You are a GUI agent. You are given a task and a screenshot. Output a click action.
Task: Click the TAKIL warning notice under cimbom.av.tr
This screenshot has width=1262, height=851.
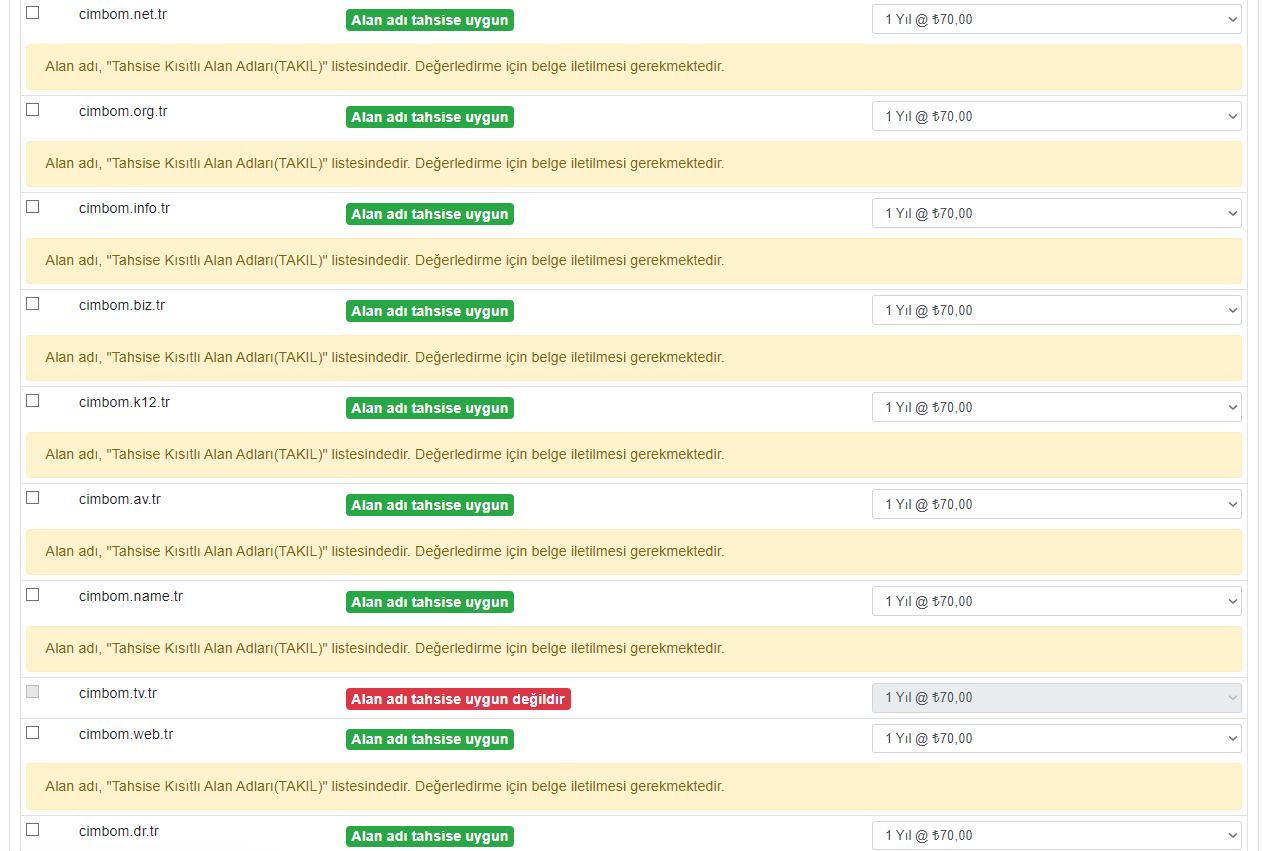(634, 552)
